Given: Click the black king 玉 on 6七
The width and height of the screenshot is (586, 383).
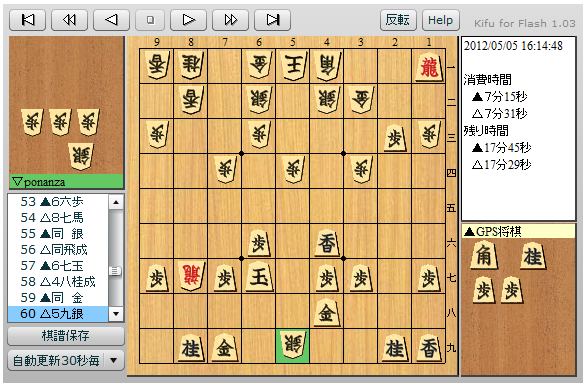Looking at the screenshot, I should [x=259, y=277].
